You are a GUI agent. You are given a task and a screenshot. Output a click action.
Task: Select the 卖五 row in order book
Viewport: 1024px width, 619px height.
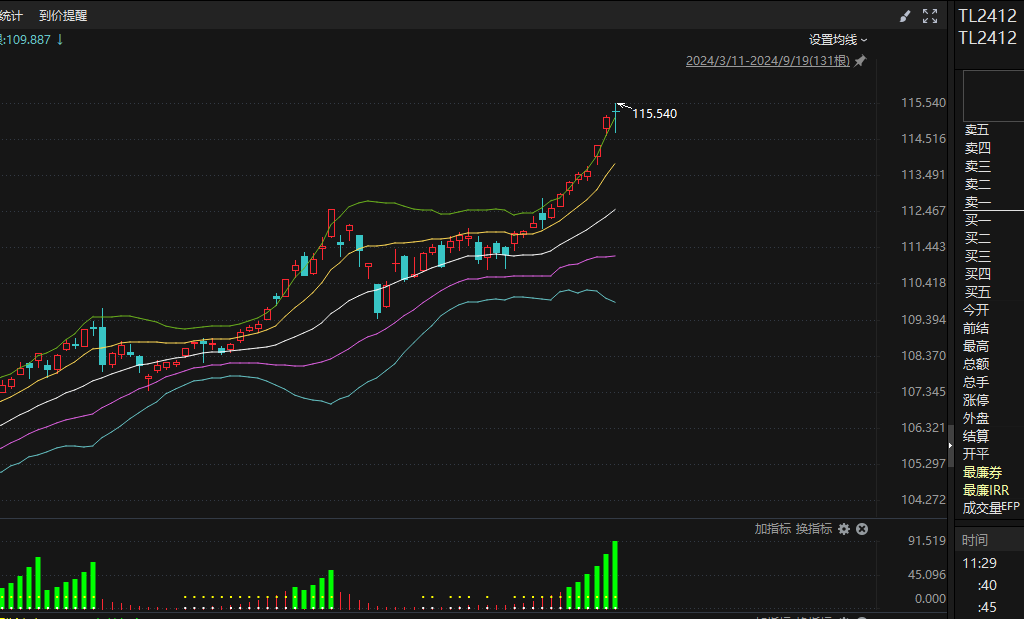977,130
